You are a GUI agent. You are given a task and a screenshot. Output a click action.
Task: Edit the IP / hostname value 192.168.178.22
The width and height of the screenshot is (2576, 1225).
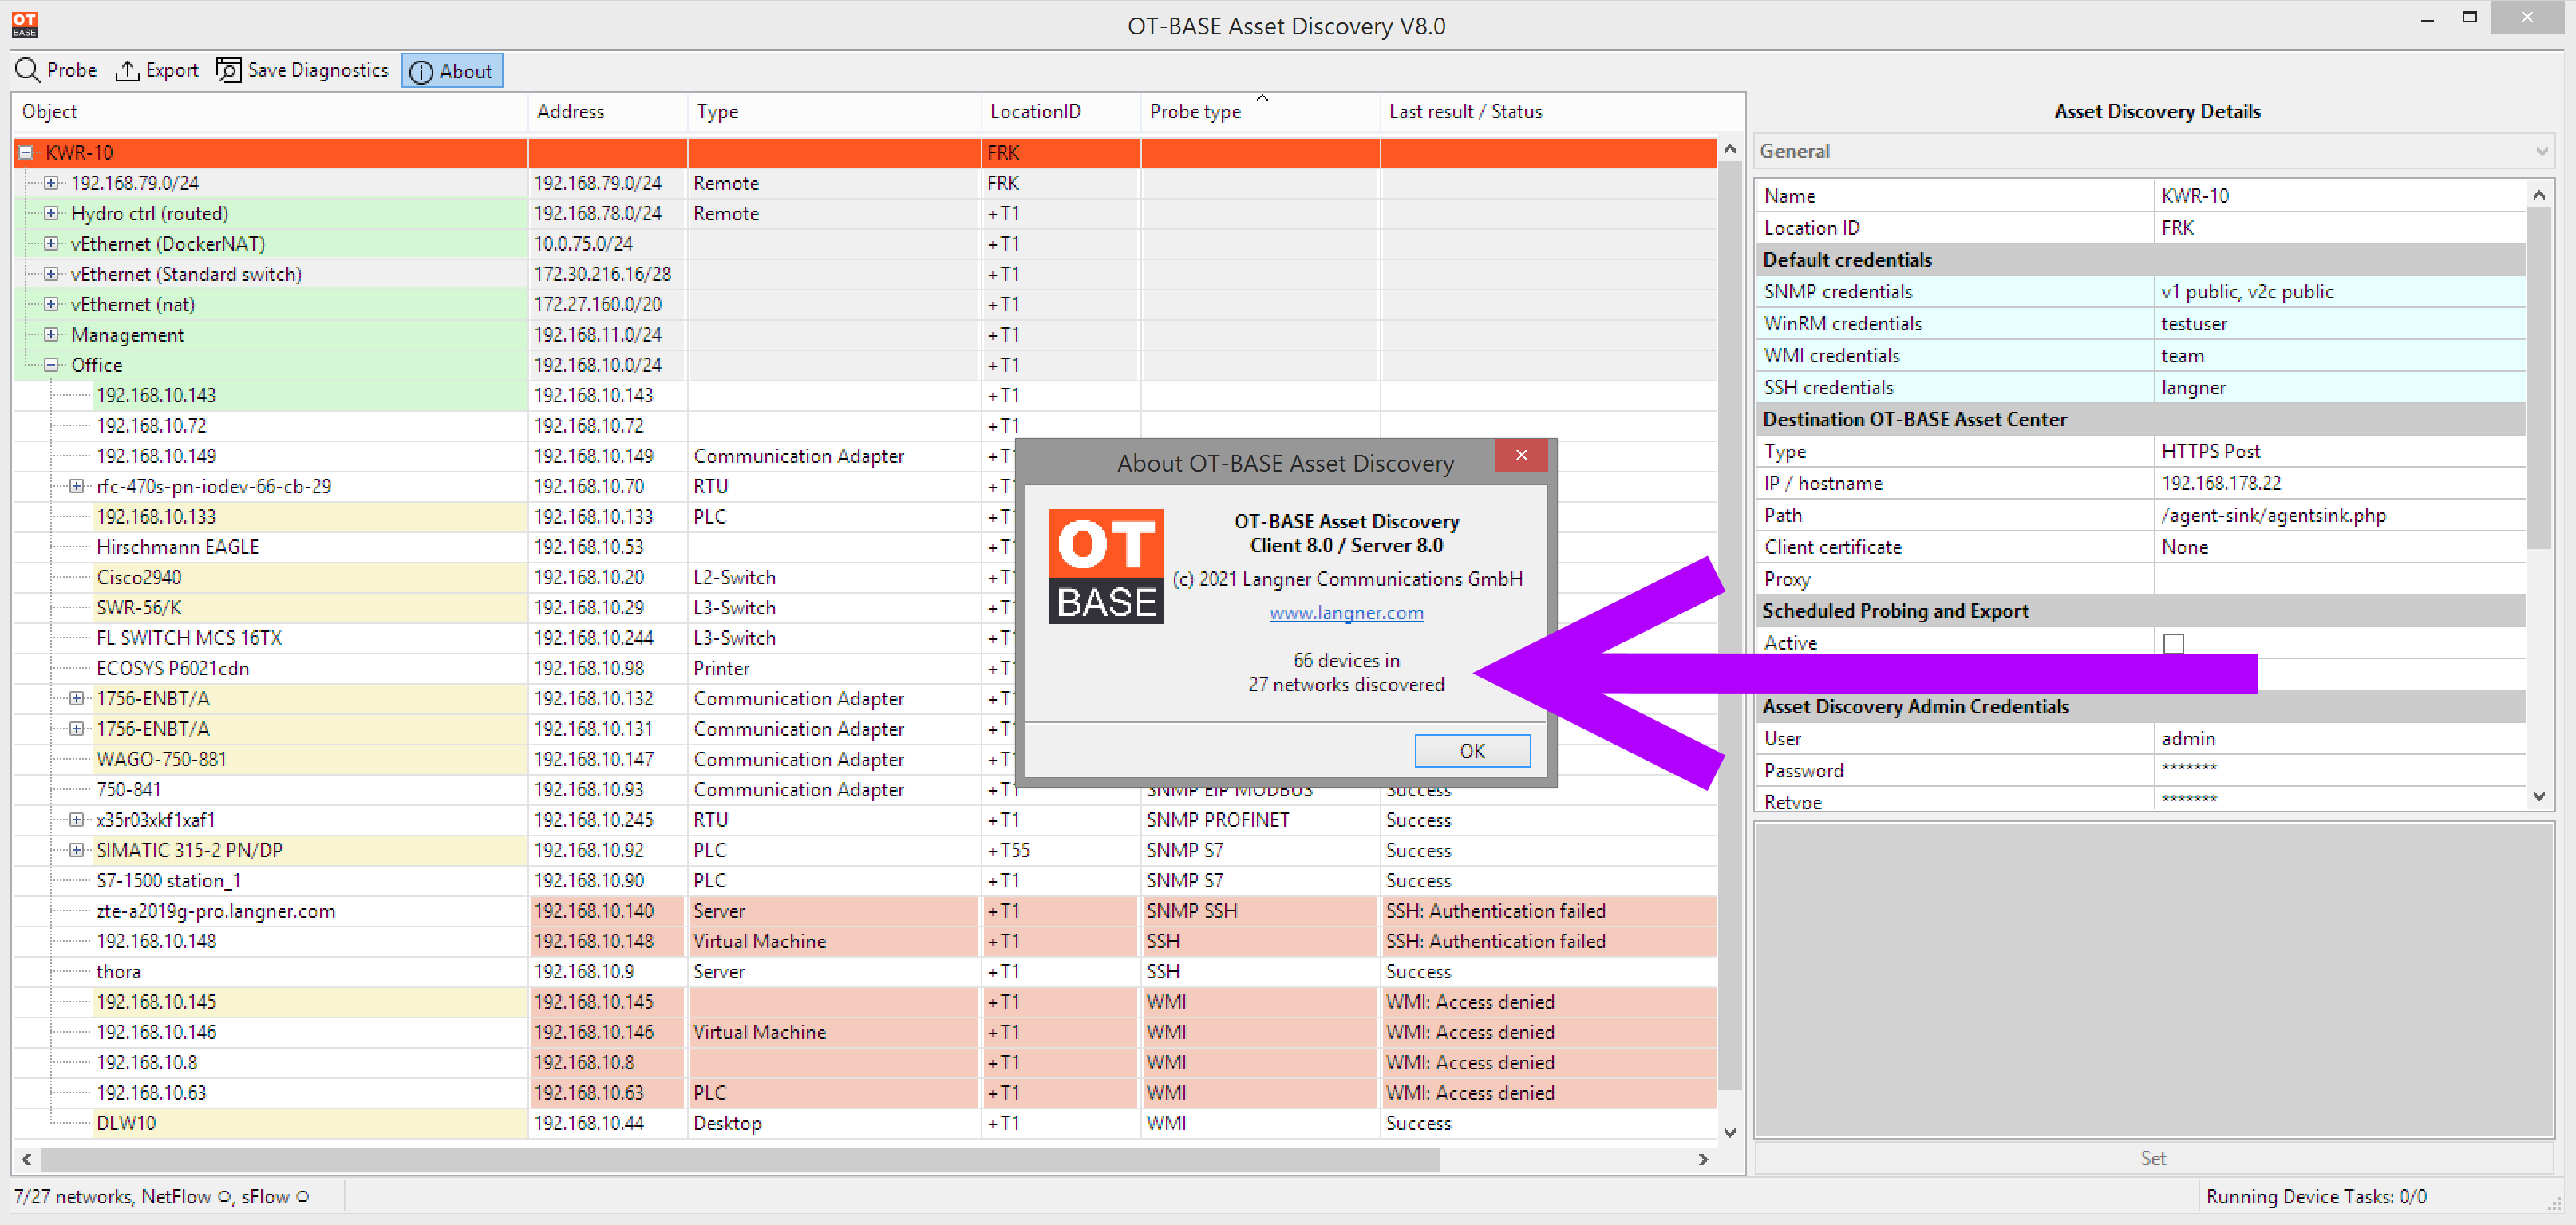2339,483
